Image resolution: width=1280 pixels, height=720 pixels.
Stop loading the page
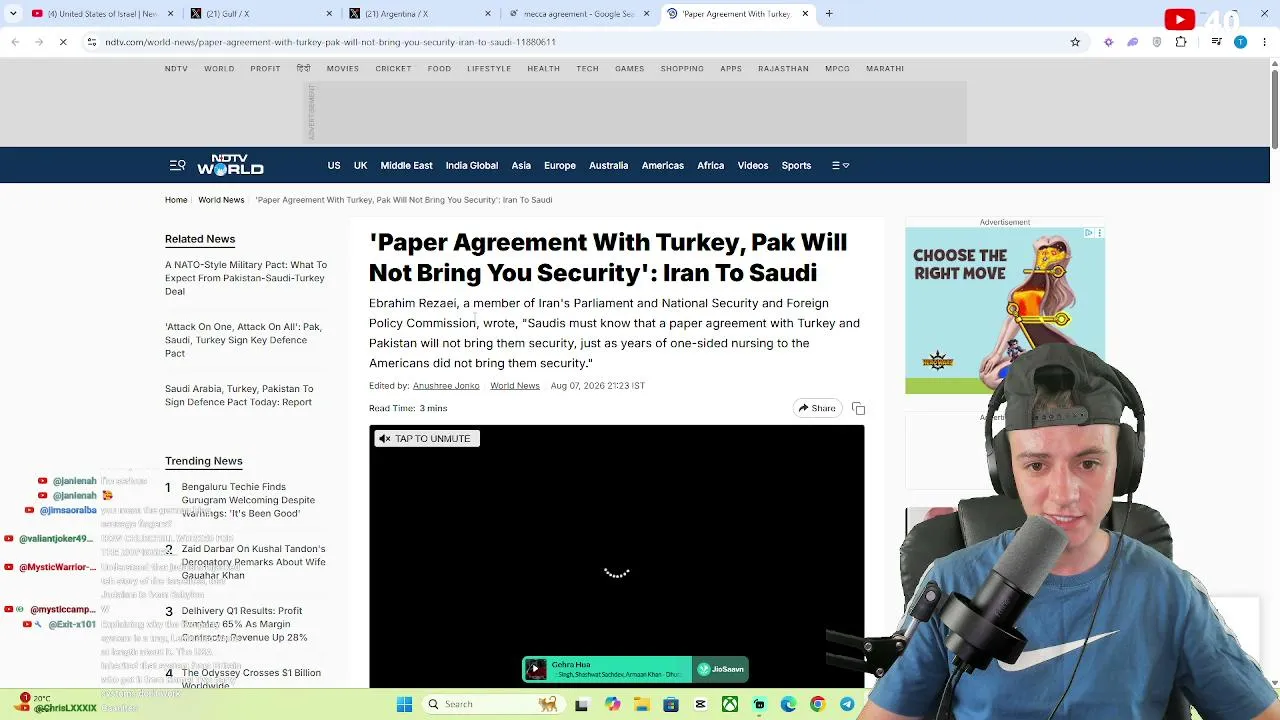[62, 42]
